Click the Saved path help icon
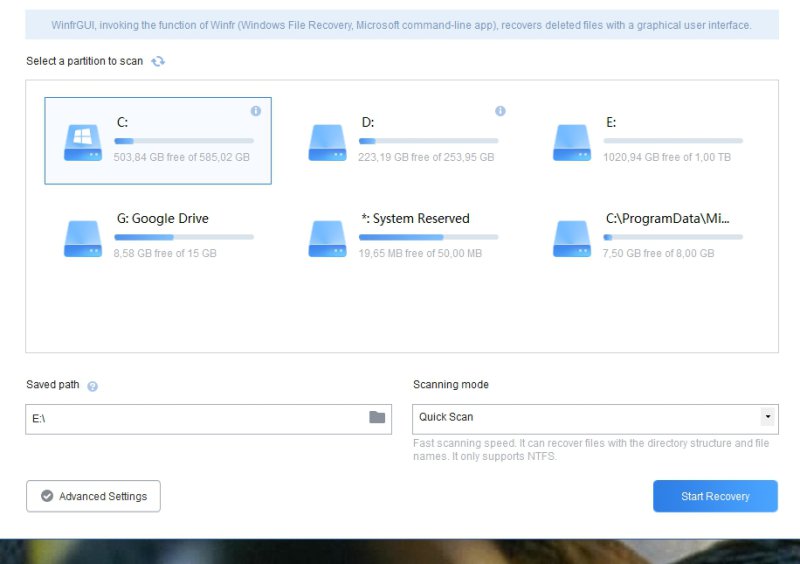This screenshot has height=564, width=800. [x=92, y=386]
